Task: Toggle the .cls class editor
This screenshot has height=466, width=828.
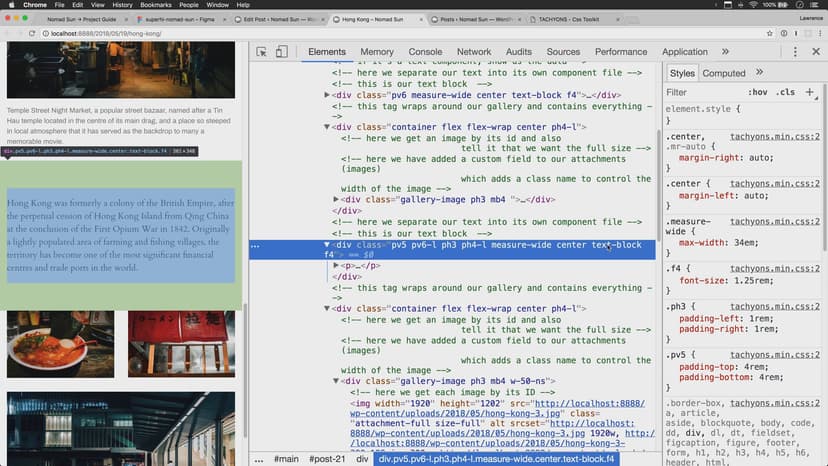Action: pos(786,92)
